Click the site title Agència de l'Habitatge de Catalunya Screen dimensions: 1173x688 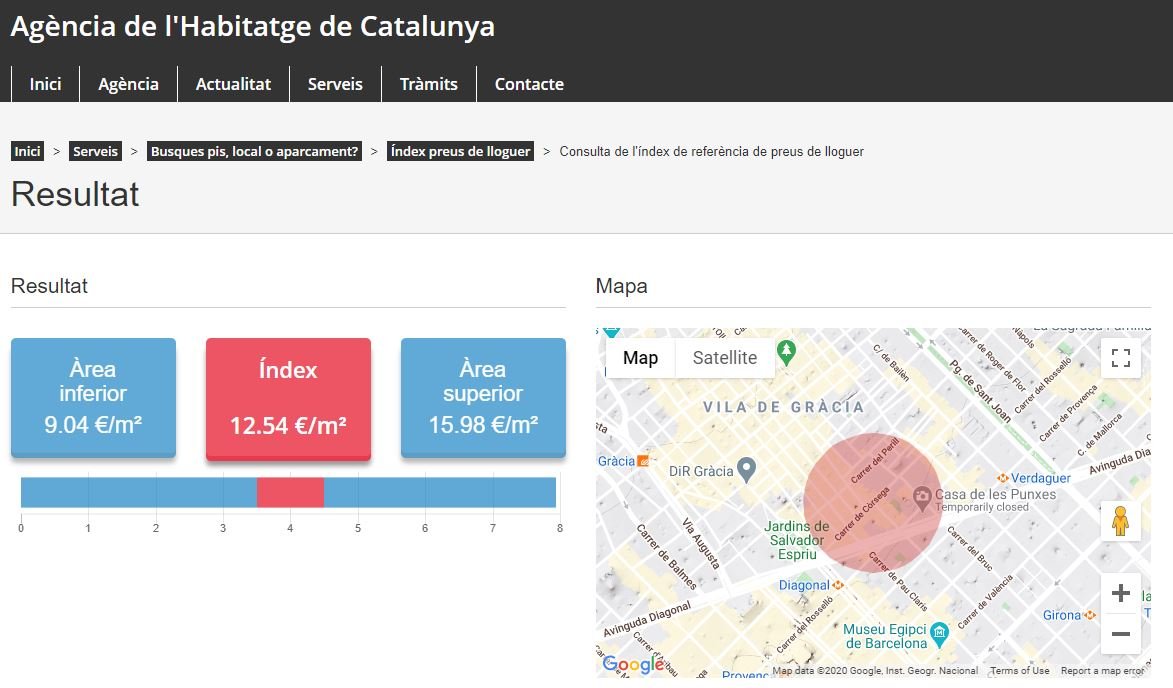pyautogui.click(x=253, y=26)
